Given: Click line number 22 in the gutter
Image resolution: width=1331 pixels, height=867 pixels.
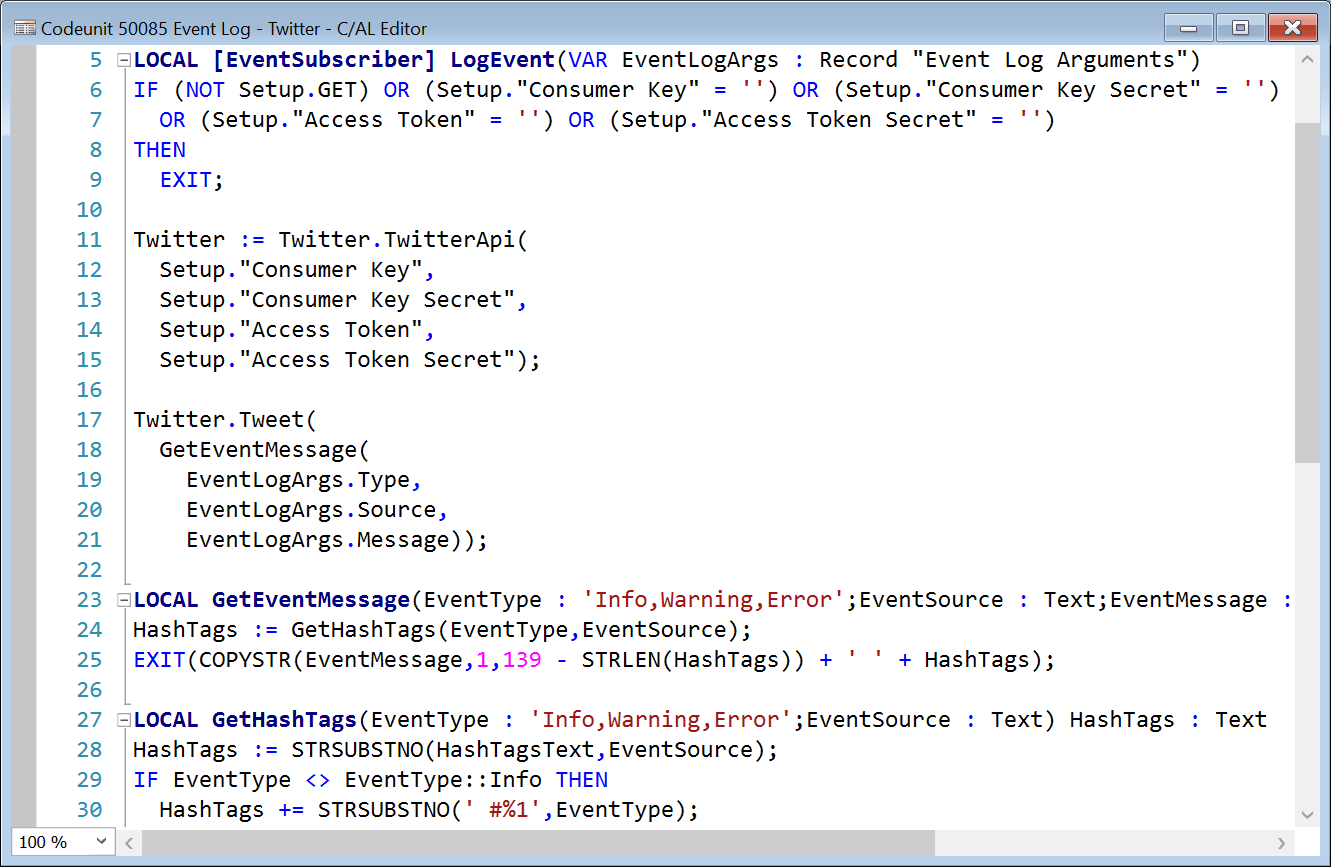Looking at the screenshot, I should point(89,570).
